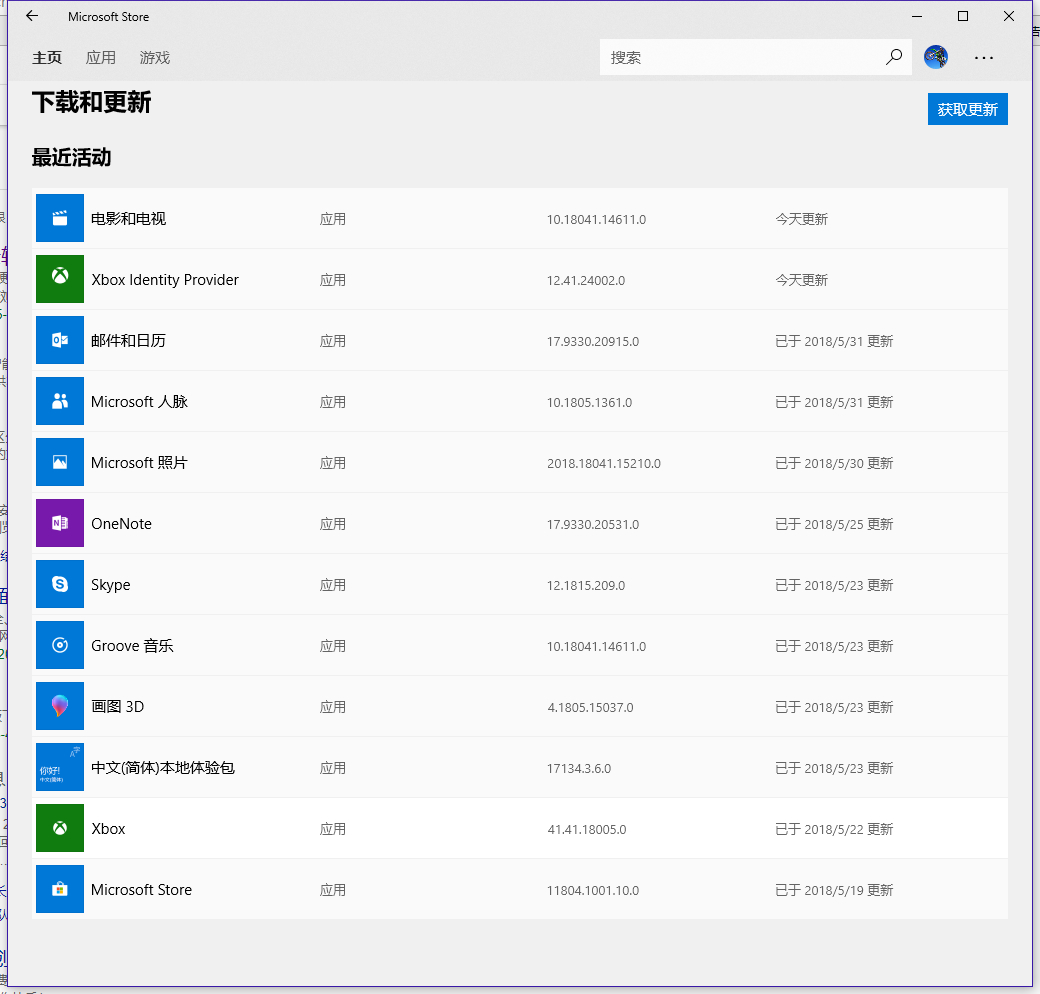Click version 41.41.18005.0
Image resolution: width=1040 pixels, height=994 pixels.
tap(586, 830)
